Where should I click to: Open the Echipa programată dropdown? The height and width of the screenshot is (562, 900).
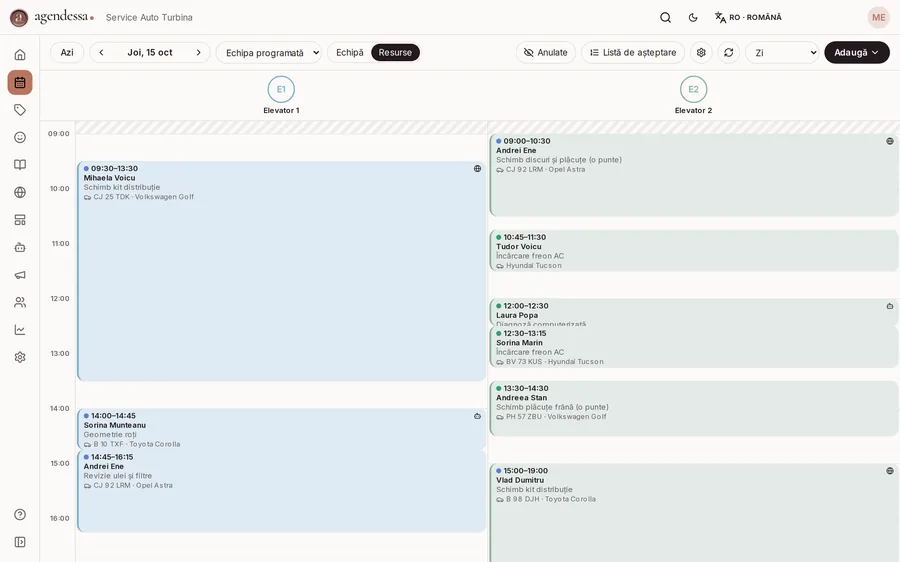(269, 52)
